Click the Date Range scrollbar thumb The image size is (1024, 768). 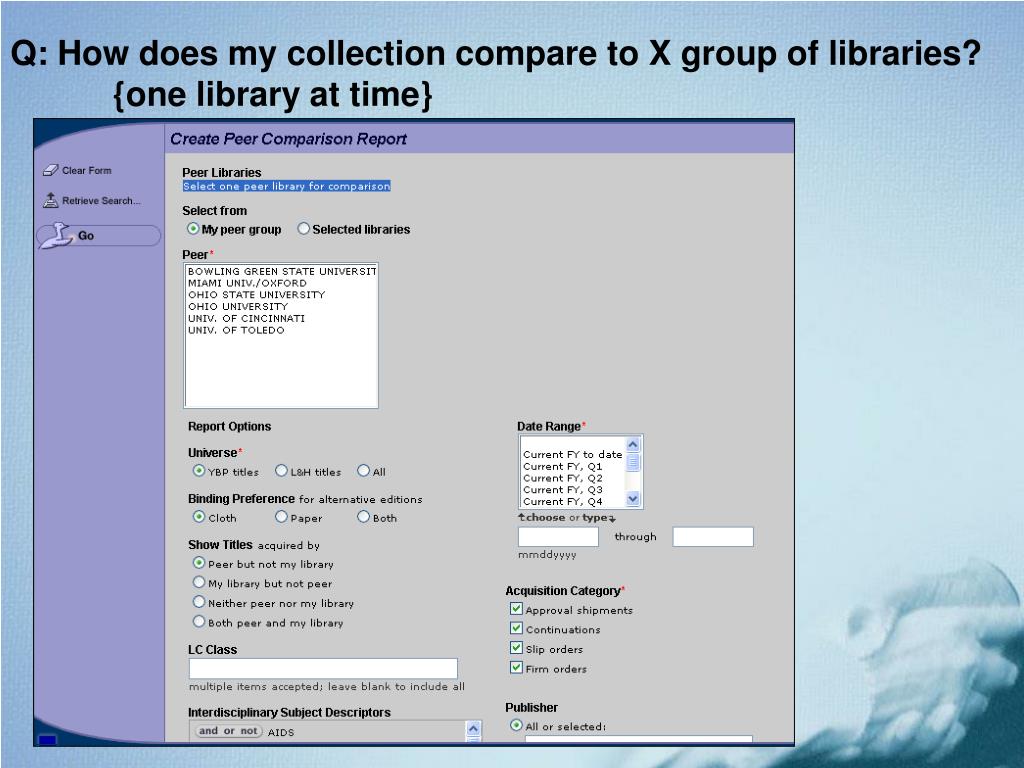(x=633, y=462)
